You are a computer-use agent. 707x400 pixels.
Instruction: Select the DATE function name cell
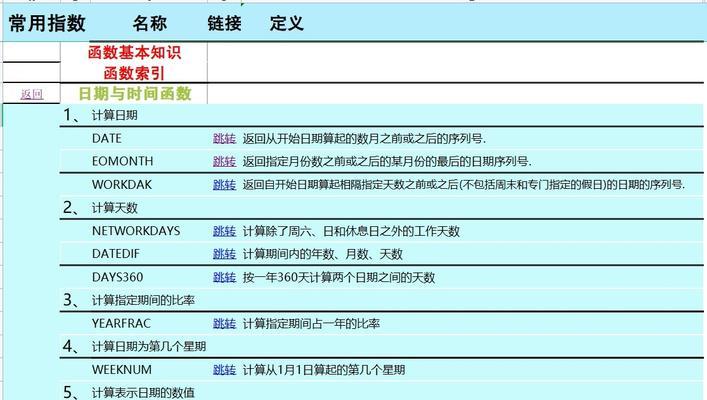click(107, 138)
